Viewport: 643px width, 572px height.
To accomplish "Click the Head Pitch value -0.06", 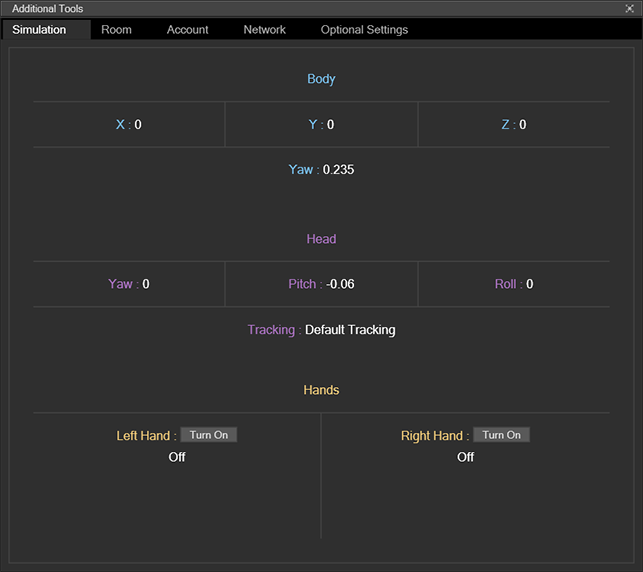I will 340,284.
